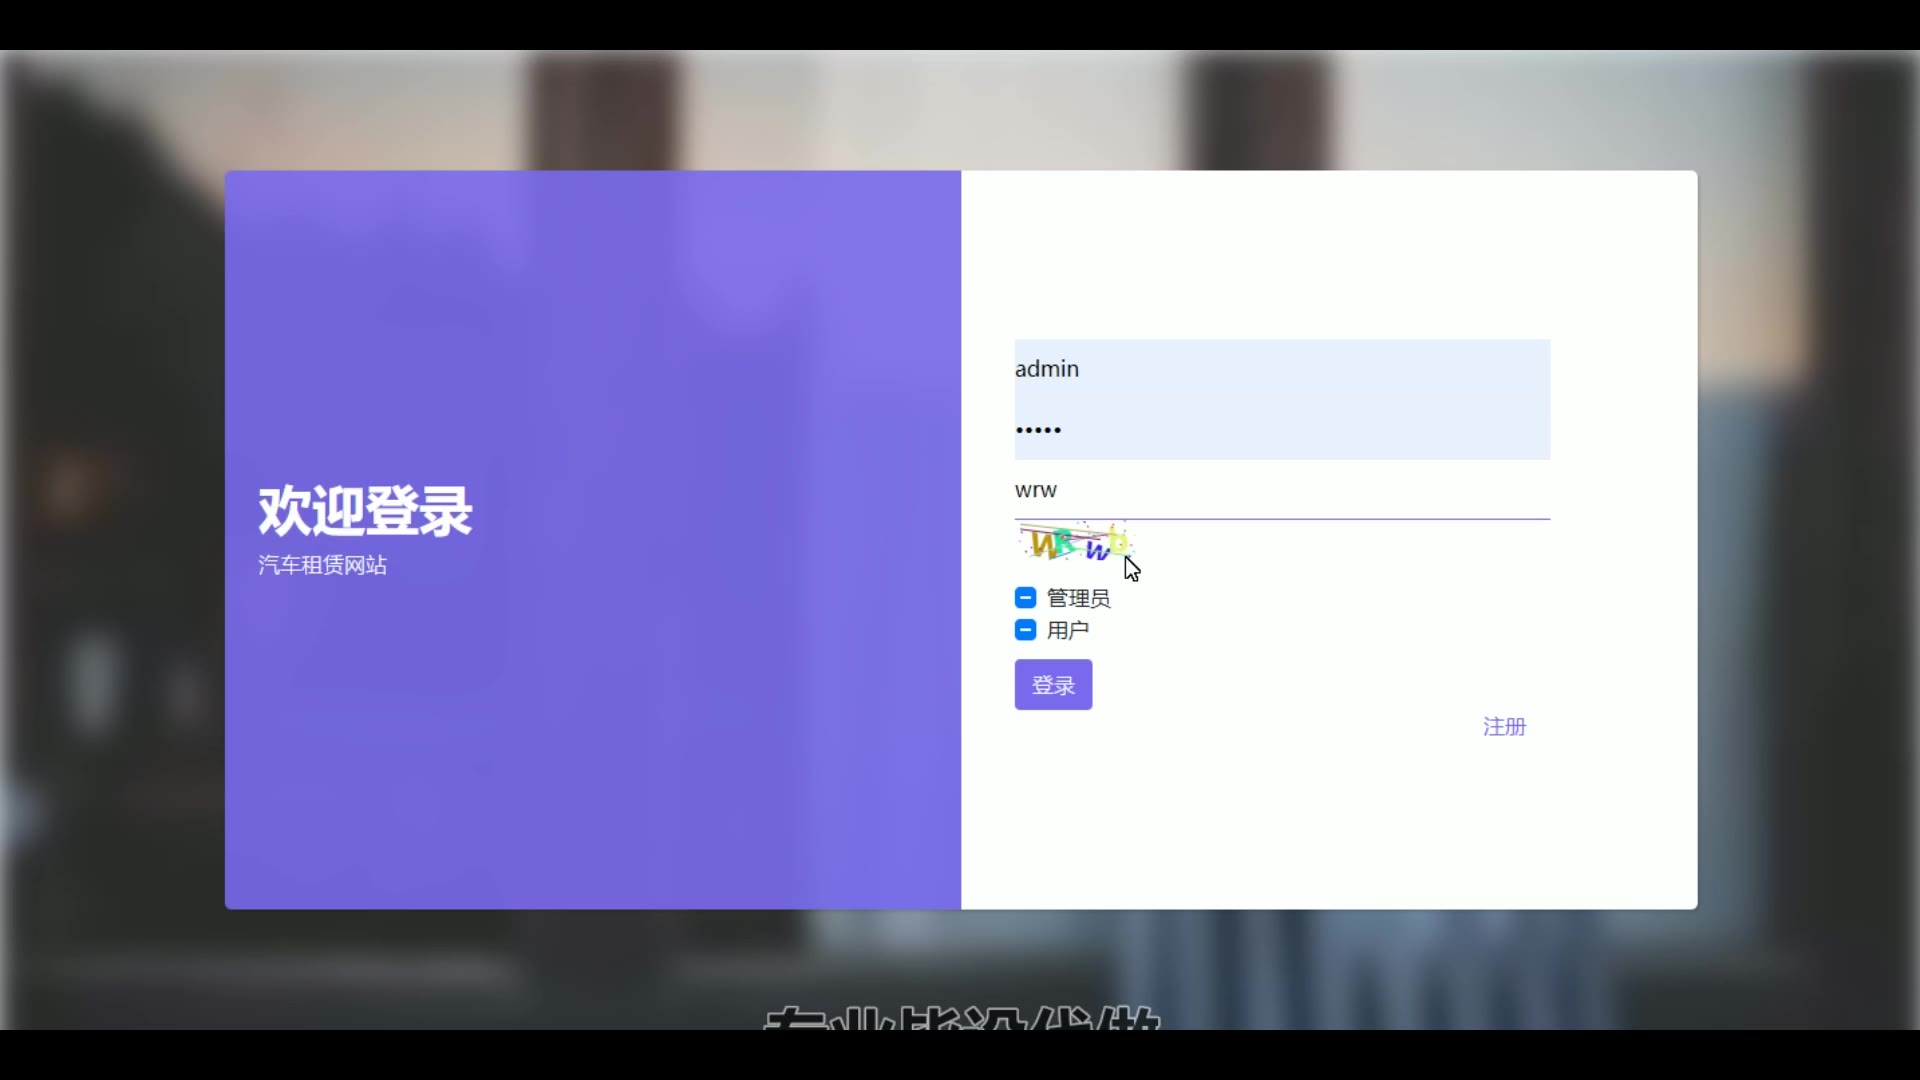1920x1080 pixels.
Task: Focus the masked password field
Action: (1280, 430)
